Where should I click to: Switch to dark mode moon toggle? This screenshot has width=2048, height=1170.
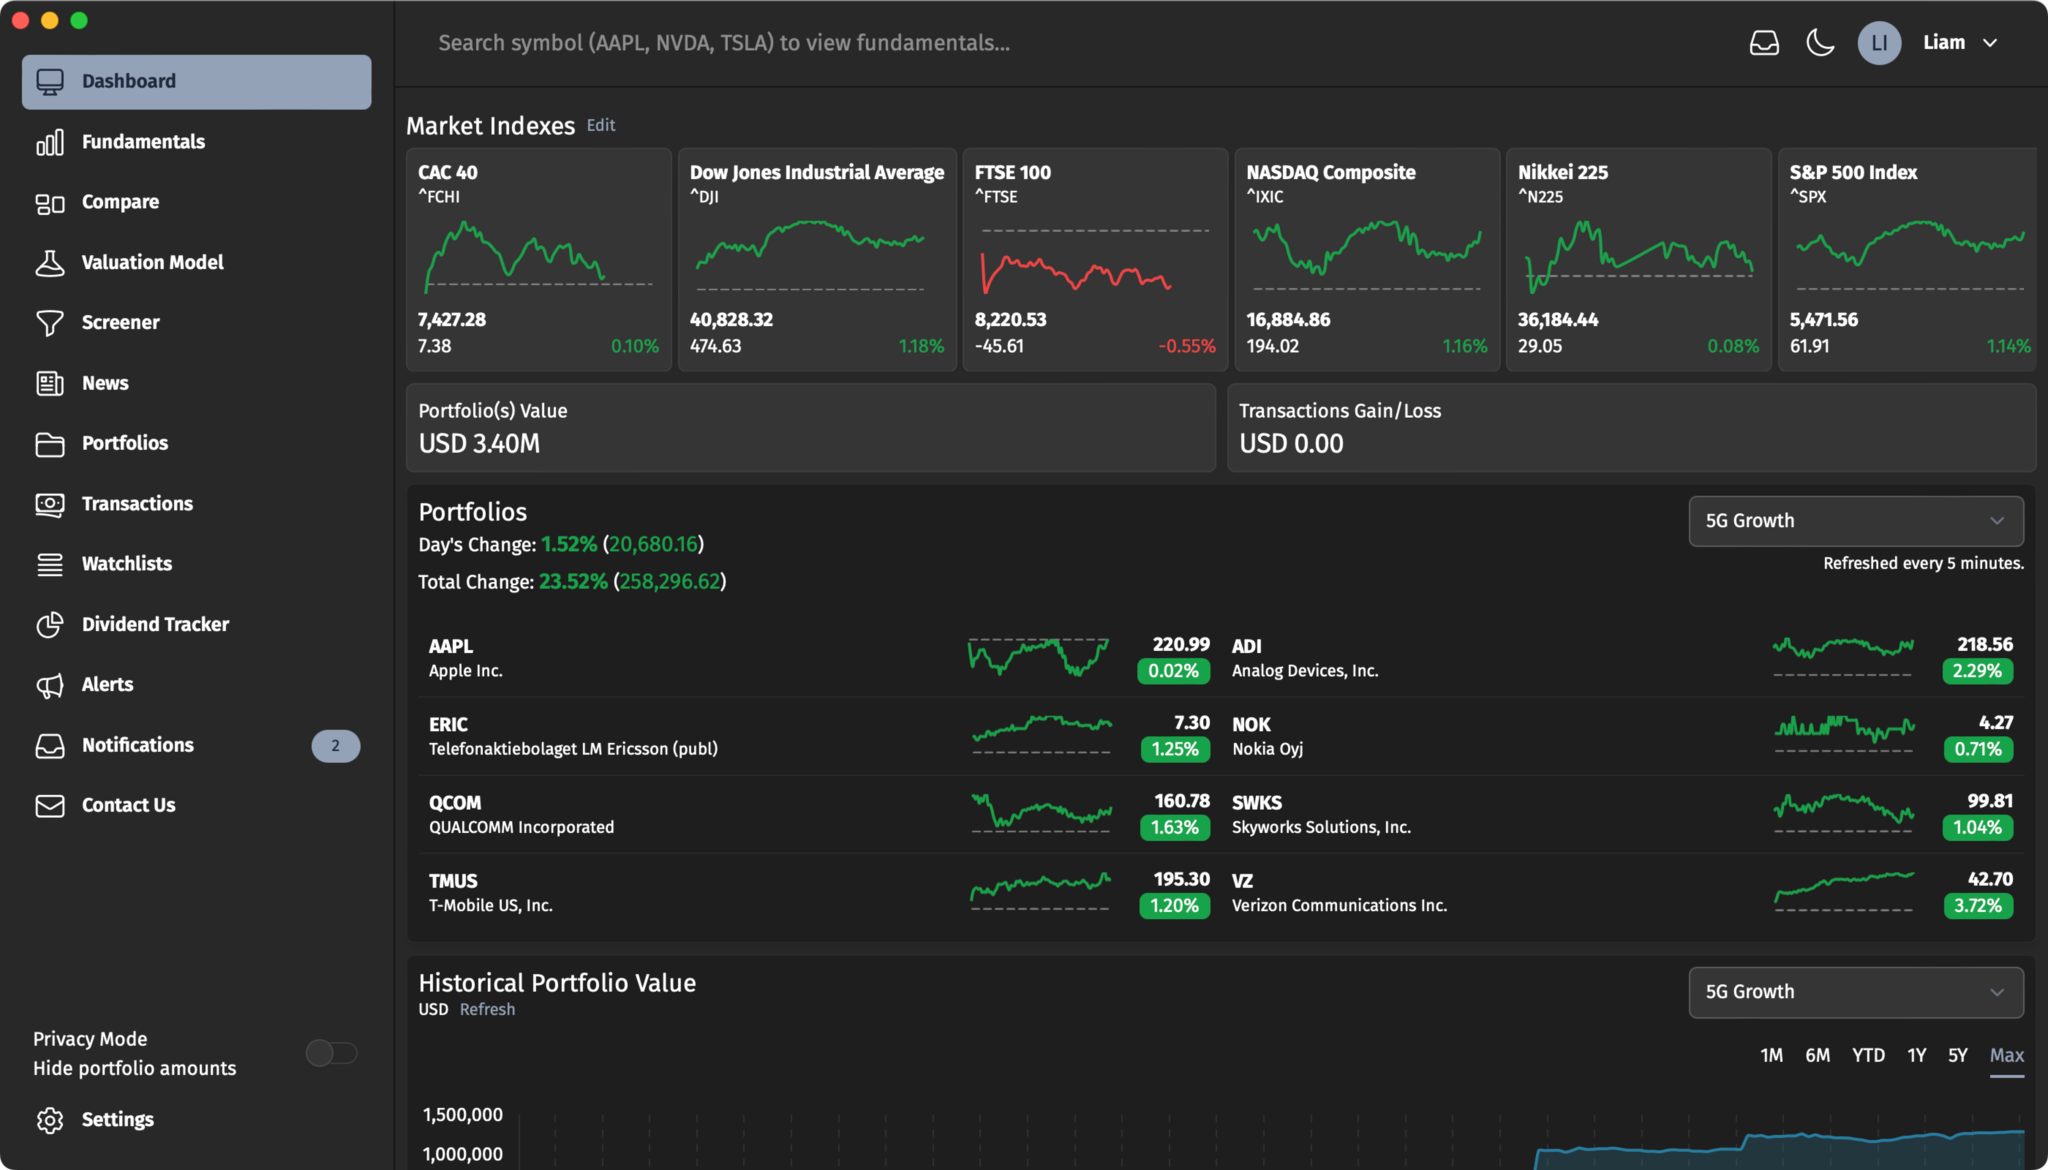tap(1820, 41)
